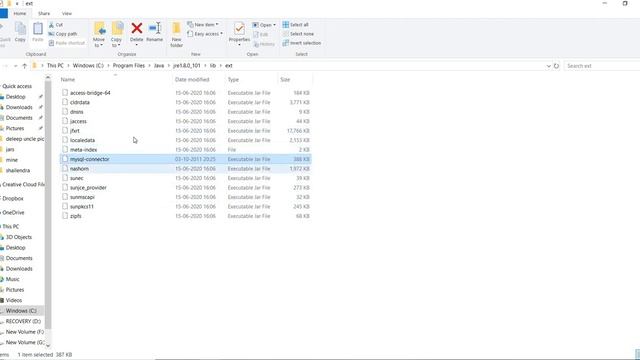Click the red Delete icon

pos(137,28)
